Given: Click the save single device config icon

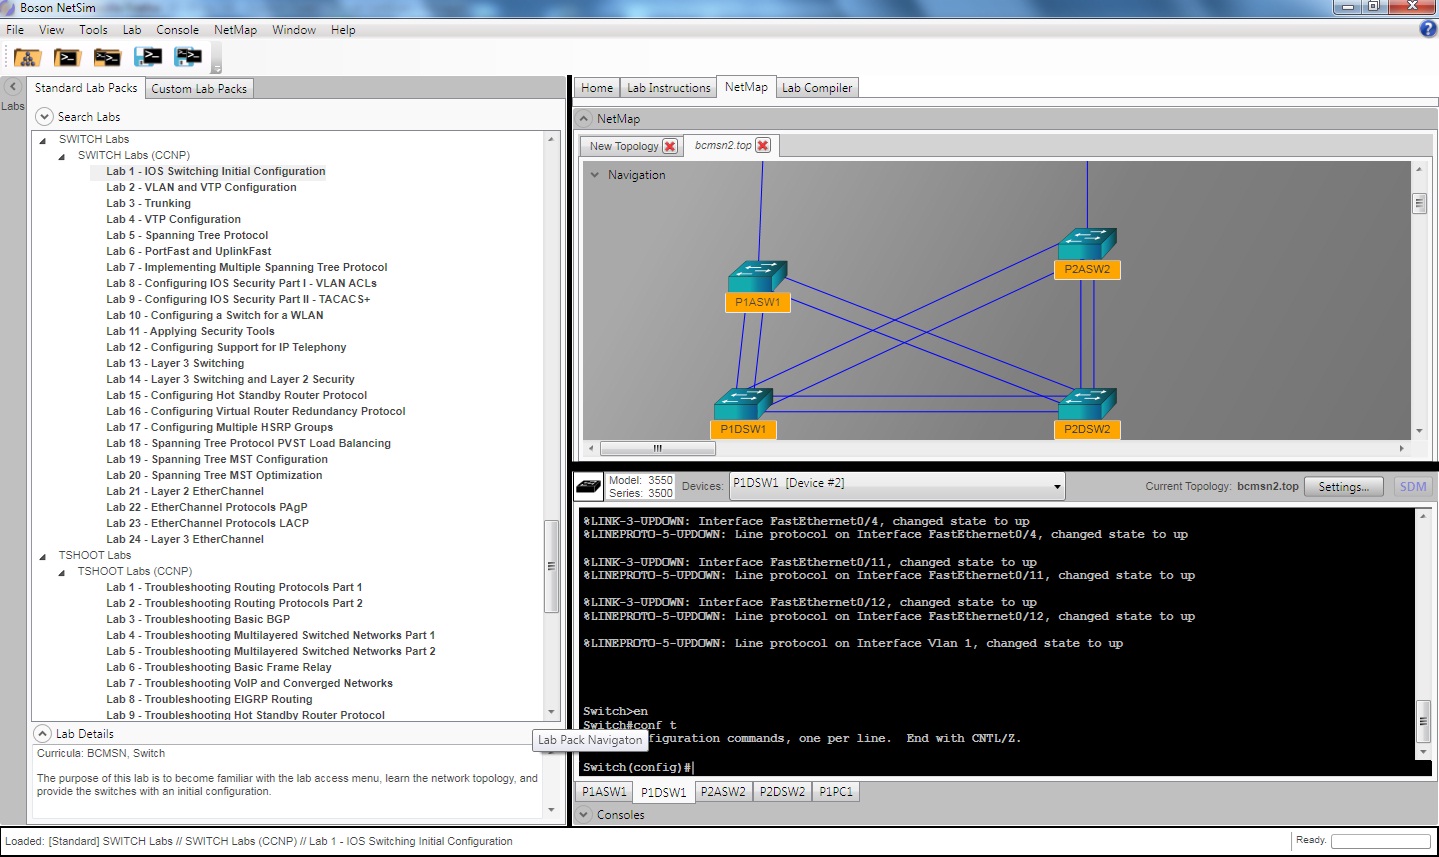Looking at the screenshot, I should pos(148,57).
